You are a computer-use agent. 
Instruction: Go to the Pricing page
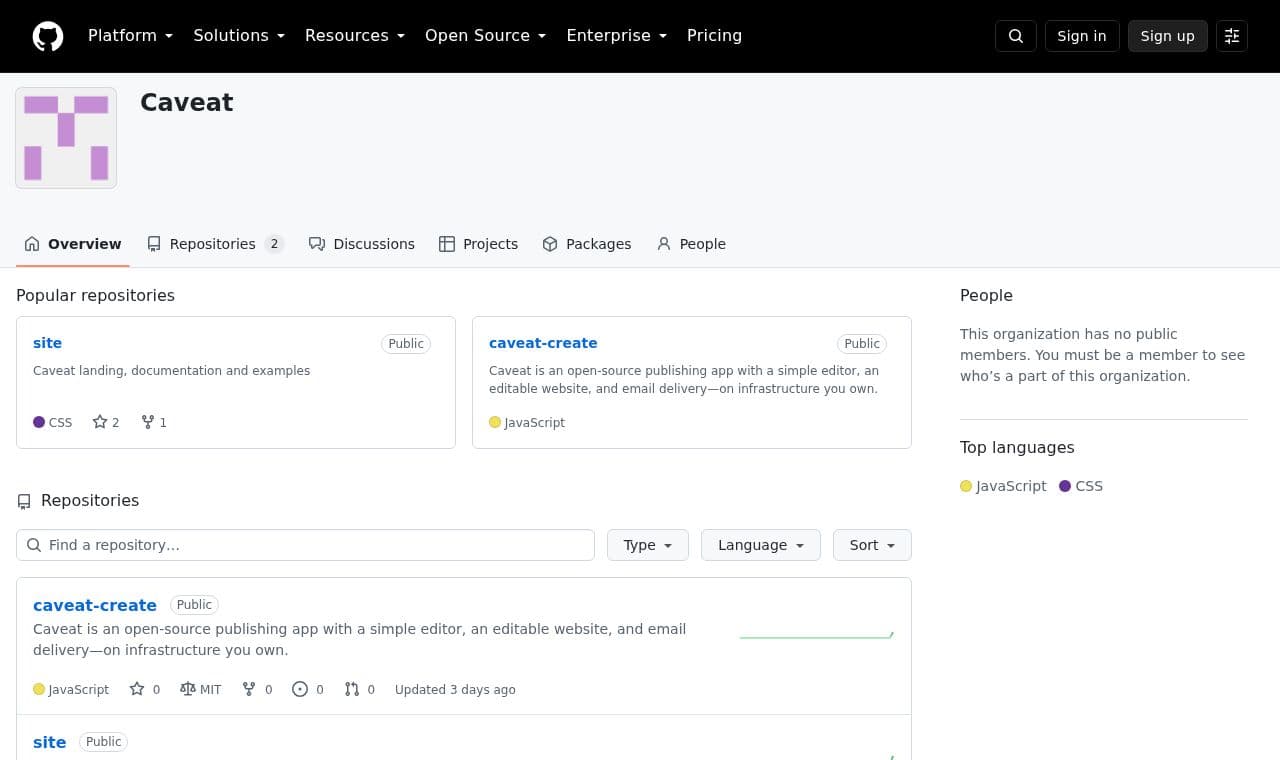714,36
